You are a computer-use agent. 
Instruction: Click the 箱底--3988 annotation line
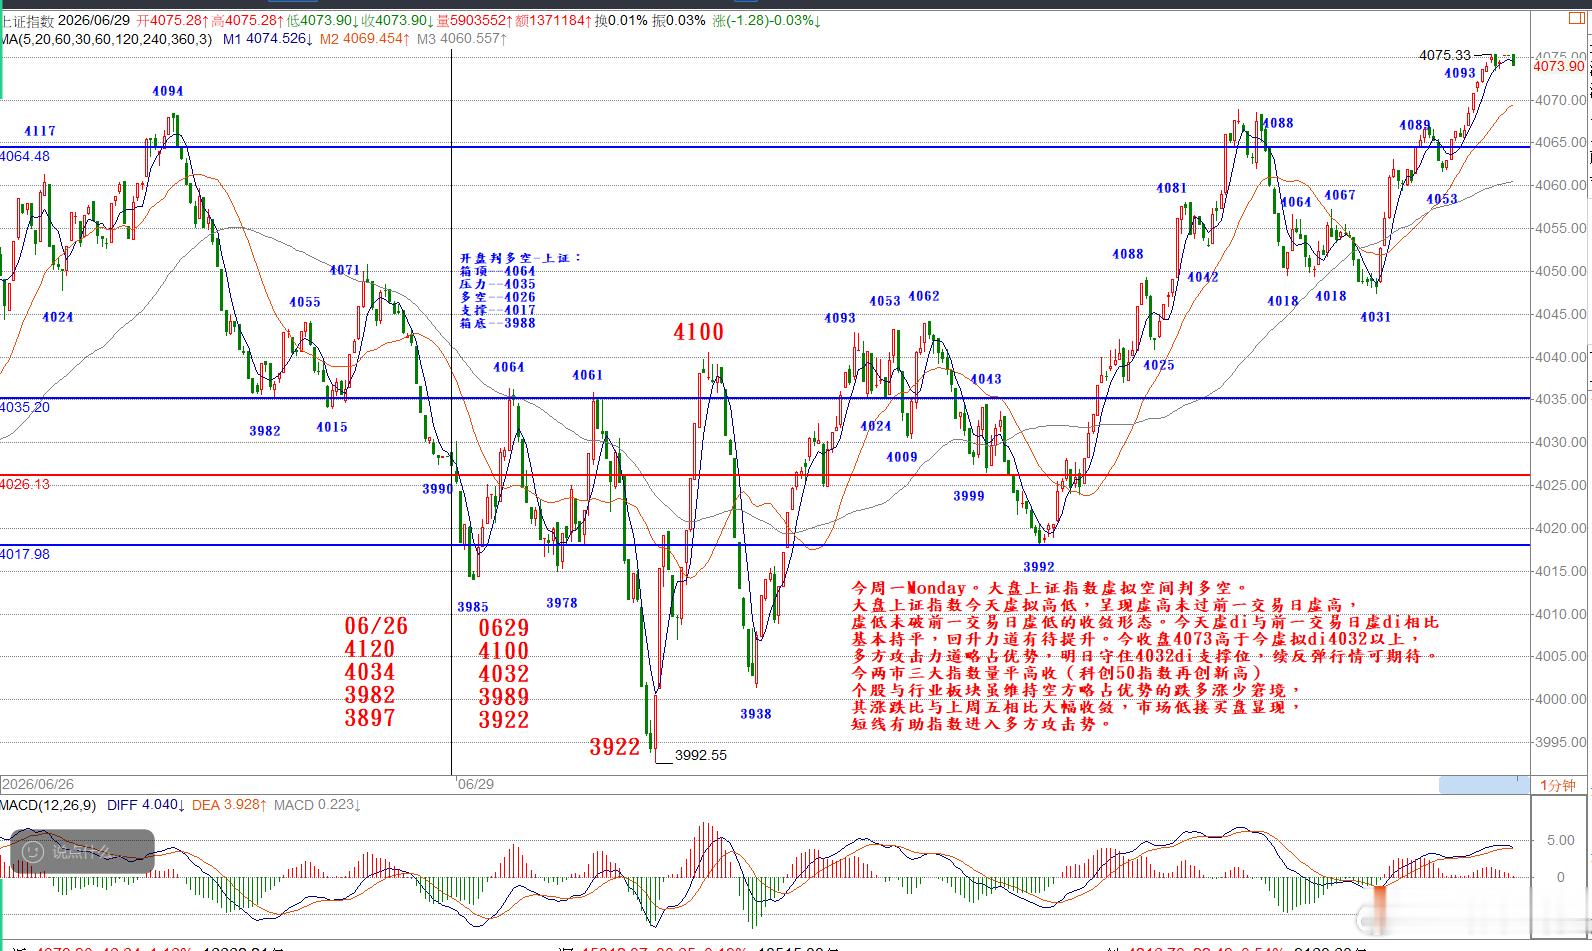point(497,323)
